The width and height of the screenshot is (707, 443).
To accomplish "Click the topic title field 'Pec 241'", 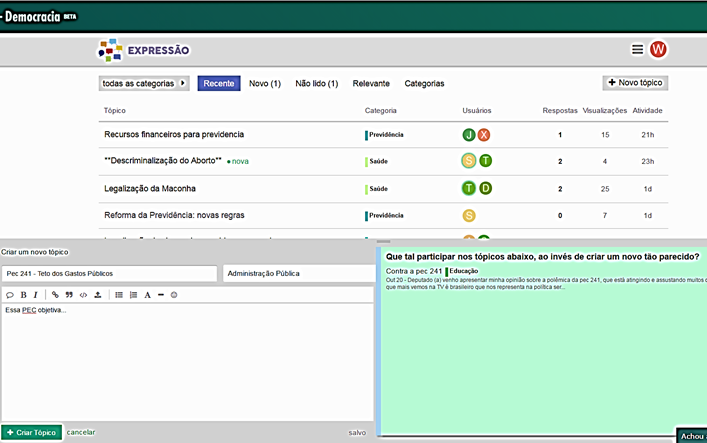I will click(108, 273).
